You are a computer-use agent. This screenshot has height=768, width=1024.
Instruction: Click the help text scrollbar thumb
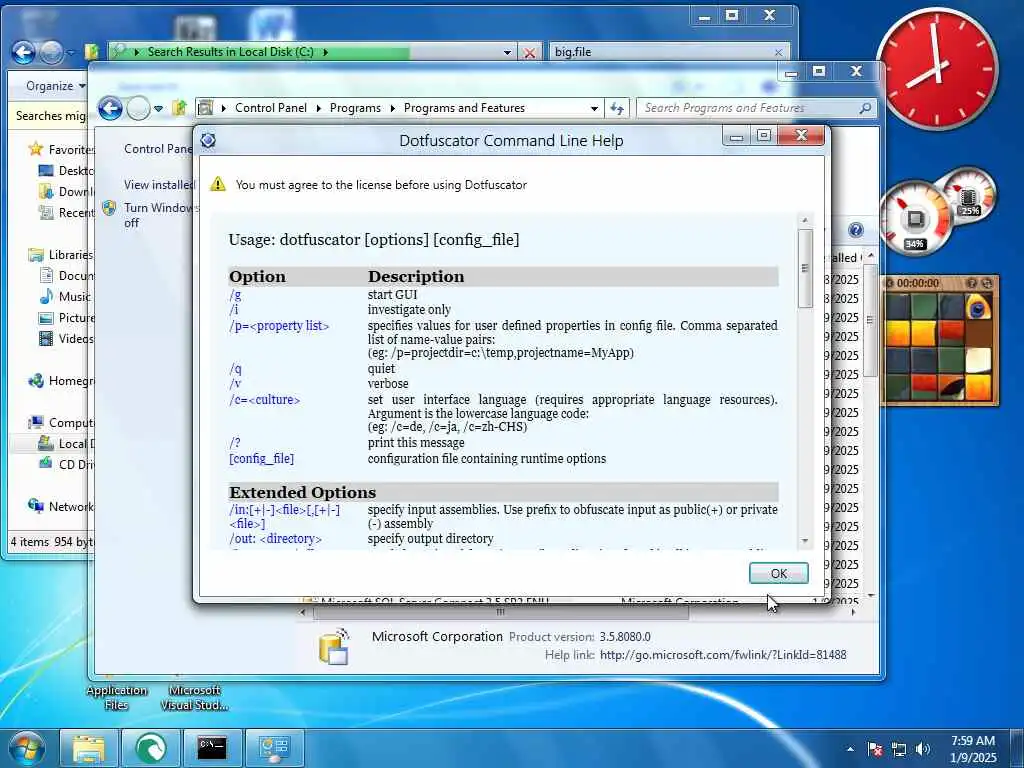(x=805, y=268)
